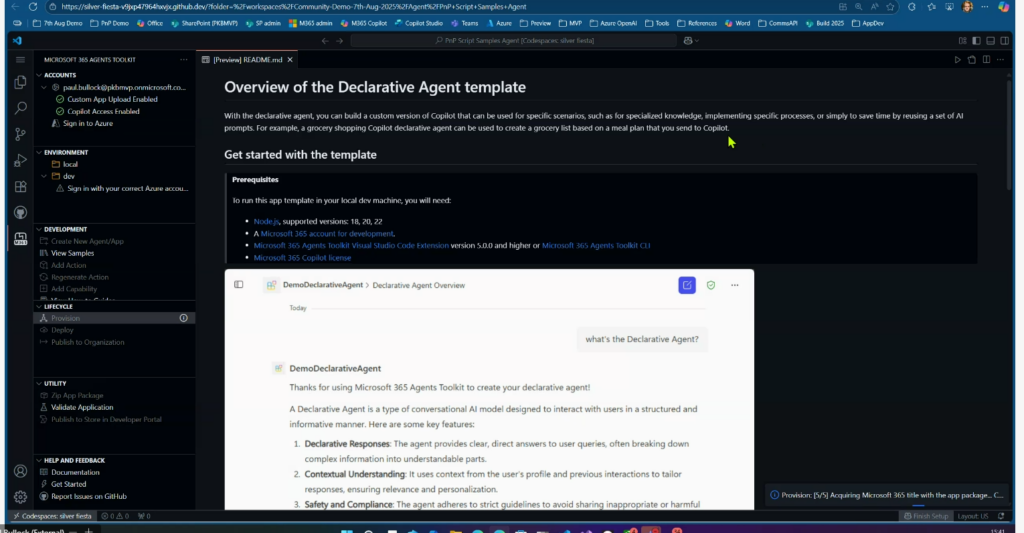Image resolution: width=1024 pixels, height=533 pixels.
Task: Refresh the browser page
Action: click(x=33, y=7)
